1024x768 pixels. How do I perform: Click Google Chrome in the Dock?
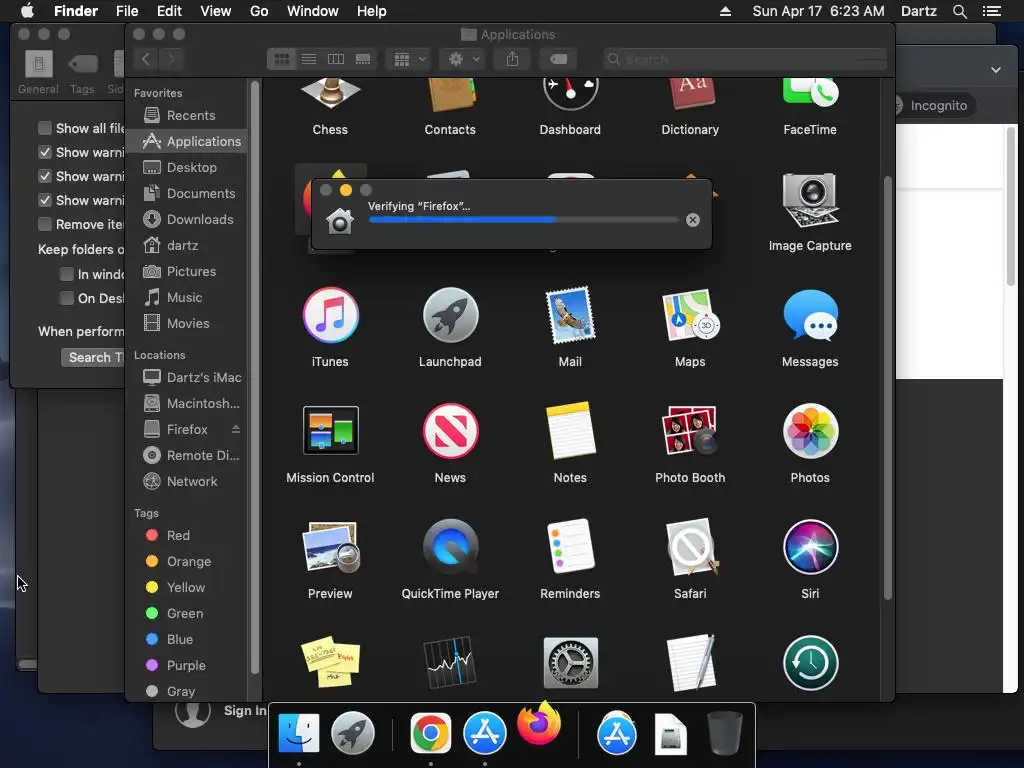pos(430,733)
